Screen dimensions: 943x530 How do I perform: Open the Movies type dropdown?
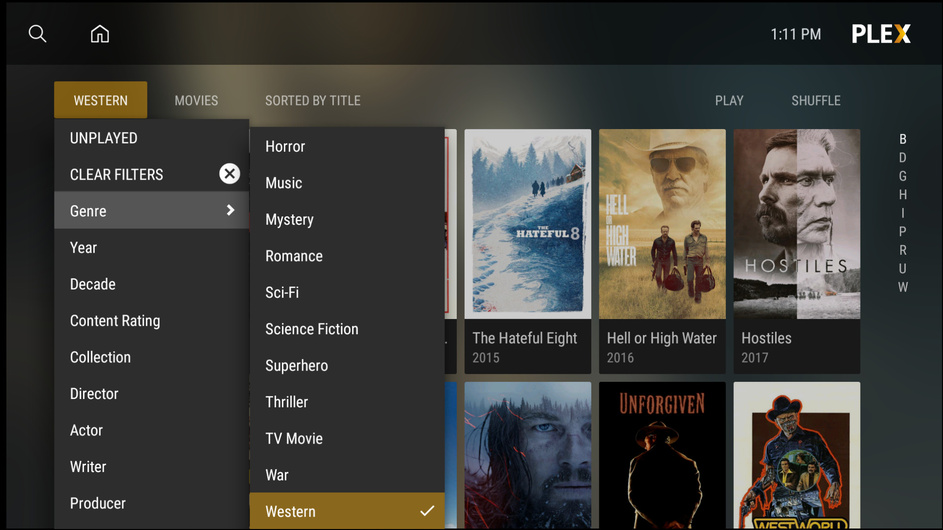point(196,100)
